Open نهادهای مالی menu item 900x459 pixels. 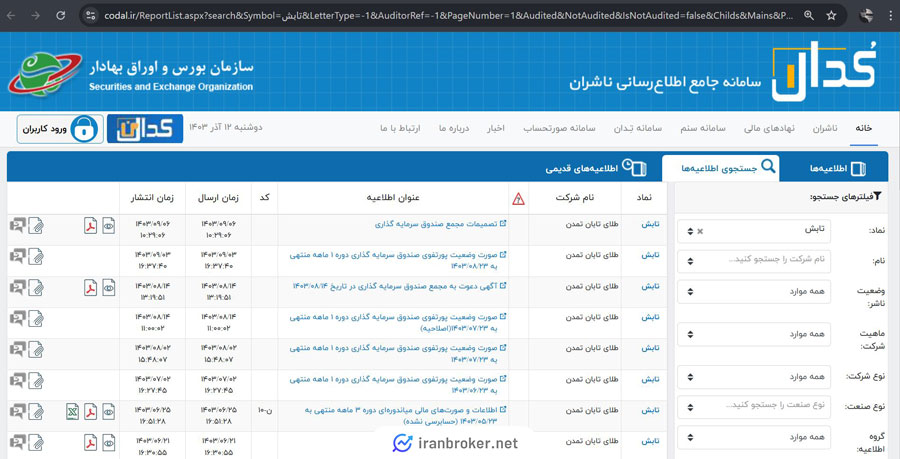[x=769, y=129]
